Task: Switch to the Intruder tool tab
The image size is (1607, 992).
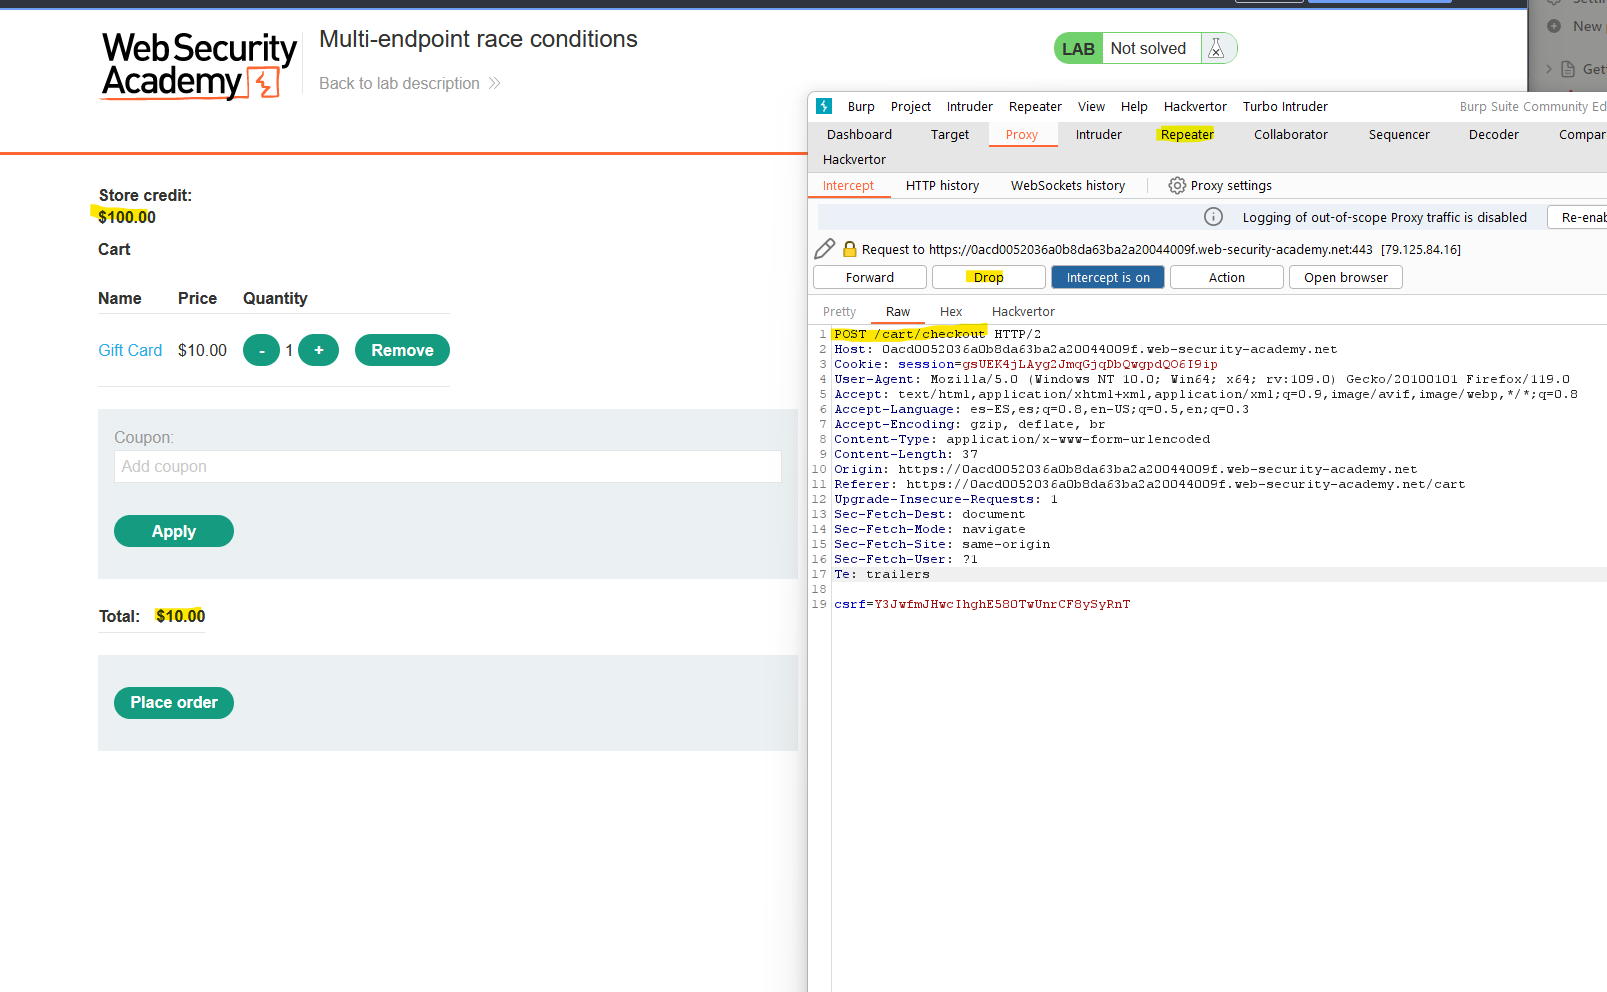Action: coord(1099,135)
